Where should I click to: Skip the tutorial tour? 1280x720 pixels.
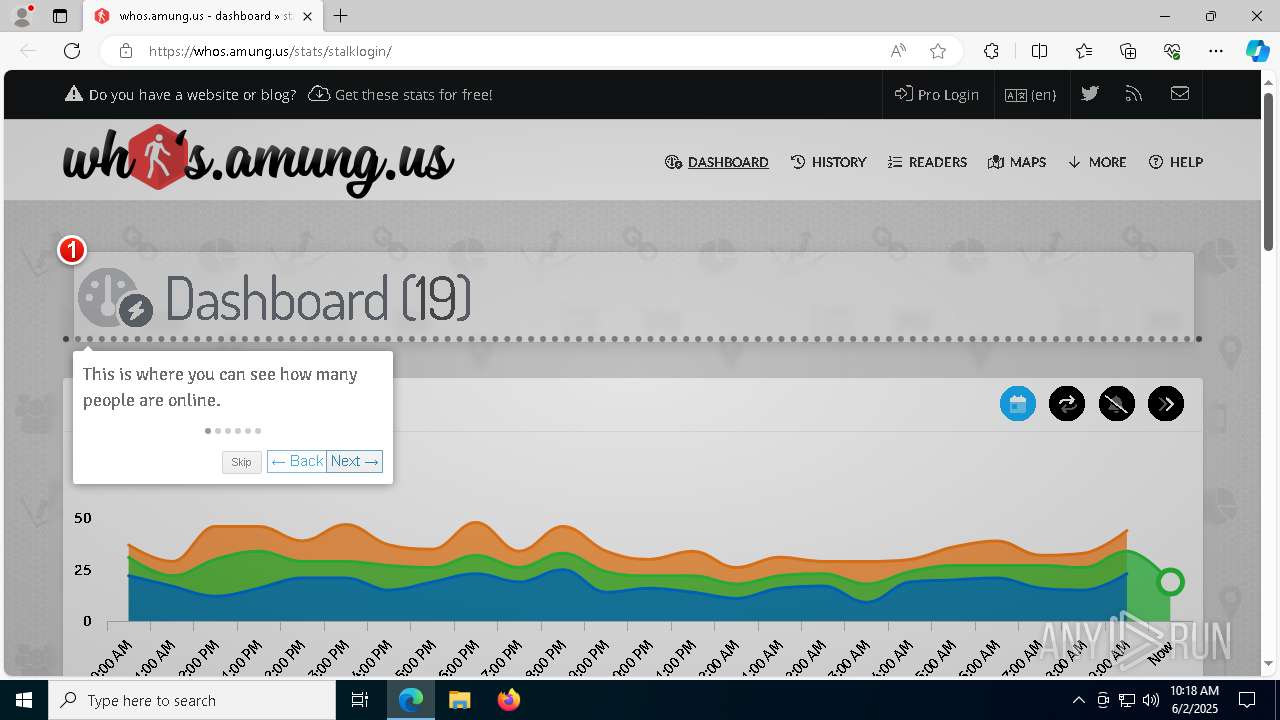tap(242, 462)
